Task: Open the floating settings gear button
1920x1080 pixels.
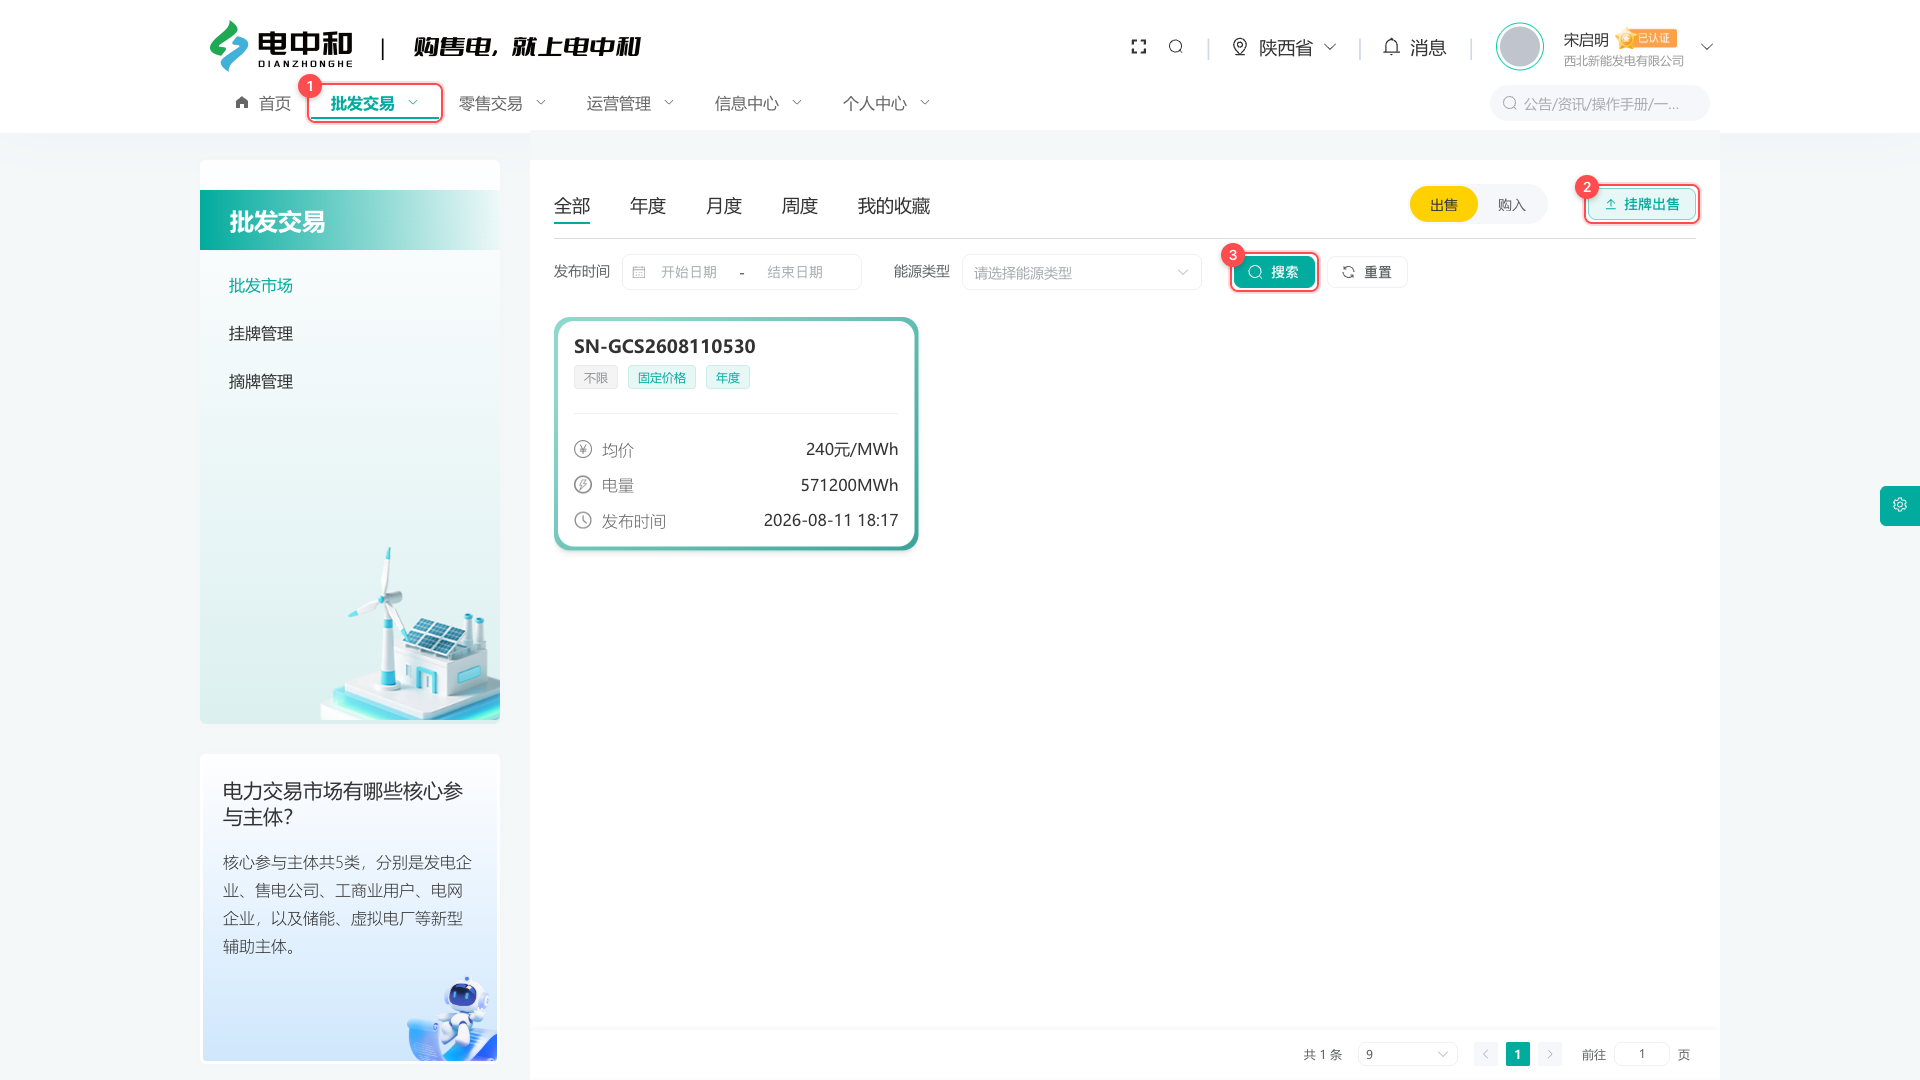Action: pos(1900,505)
